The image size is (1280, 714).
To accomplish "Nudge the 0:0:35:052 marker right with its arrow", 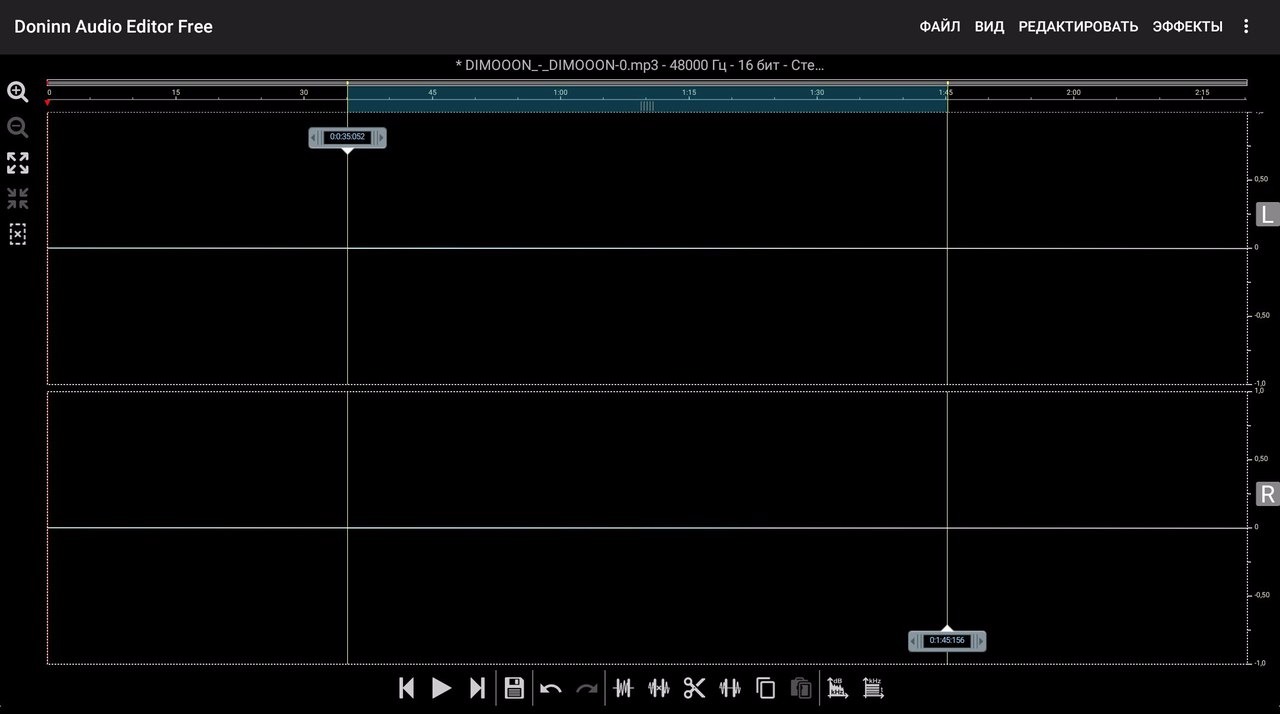I will [379, 137].
